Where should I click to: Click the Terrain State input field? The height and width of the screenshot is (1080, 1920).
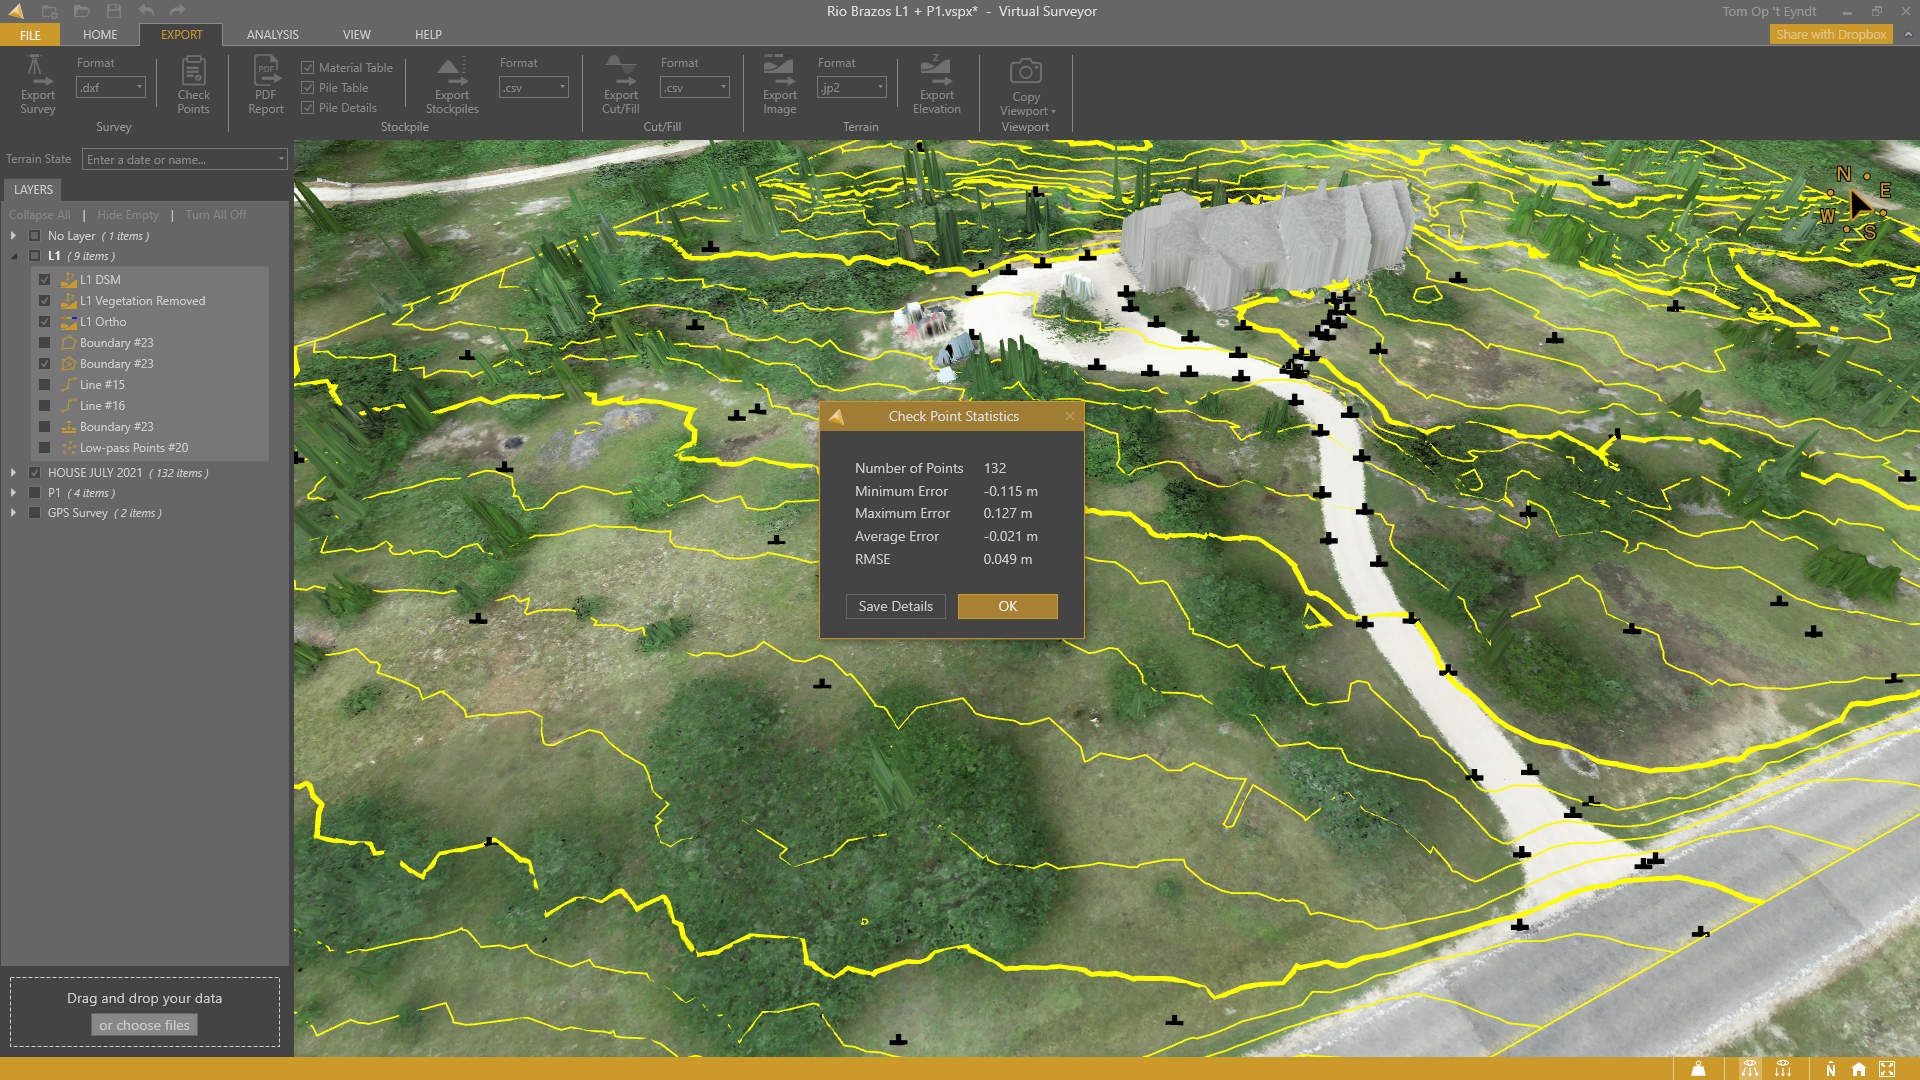(x=180, y=160)
